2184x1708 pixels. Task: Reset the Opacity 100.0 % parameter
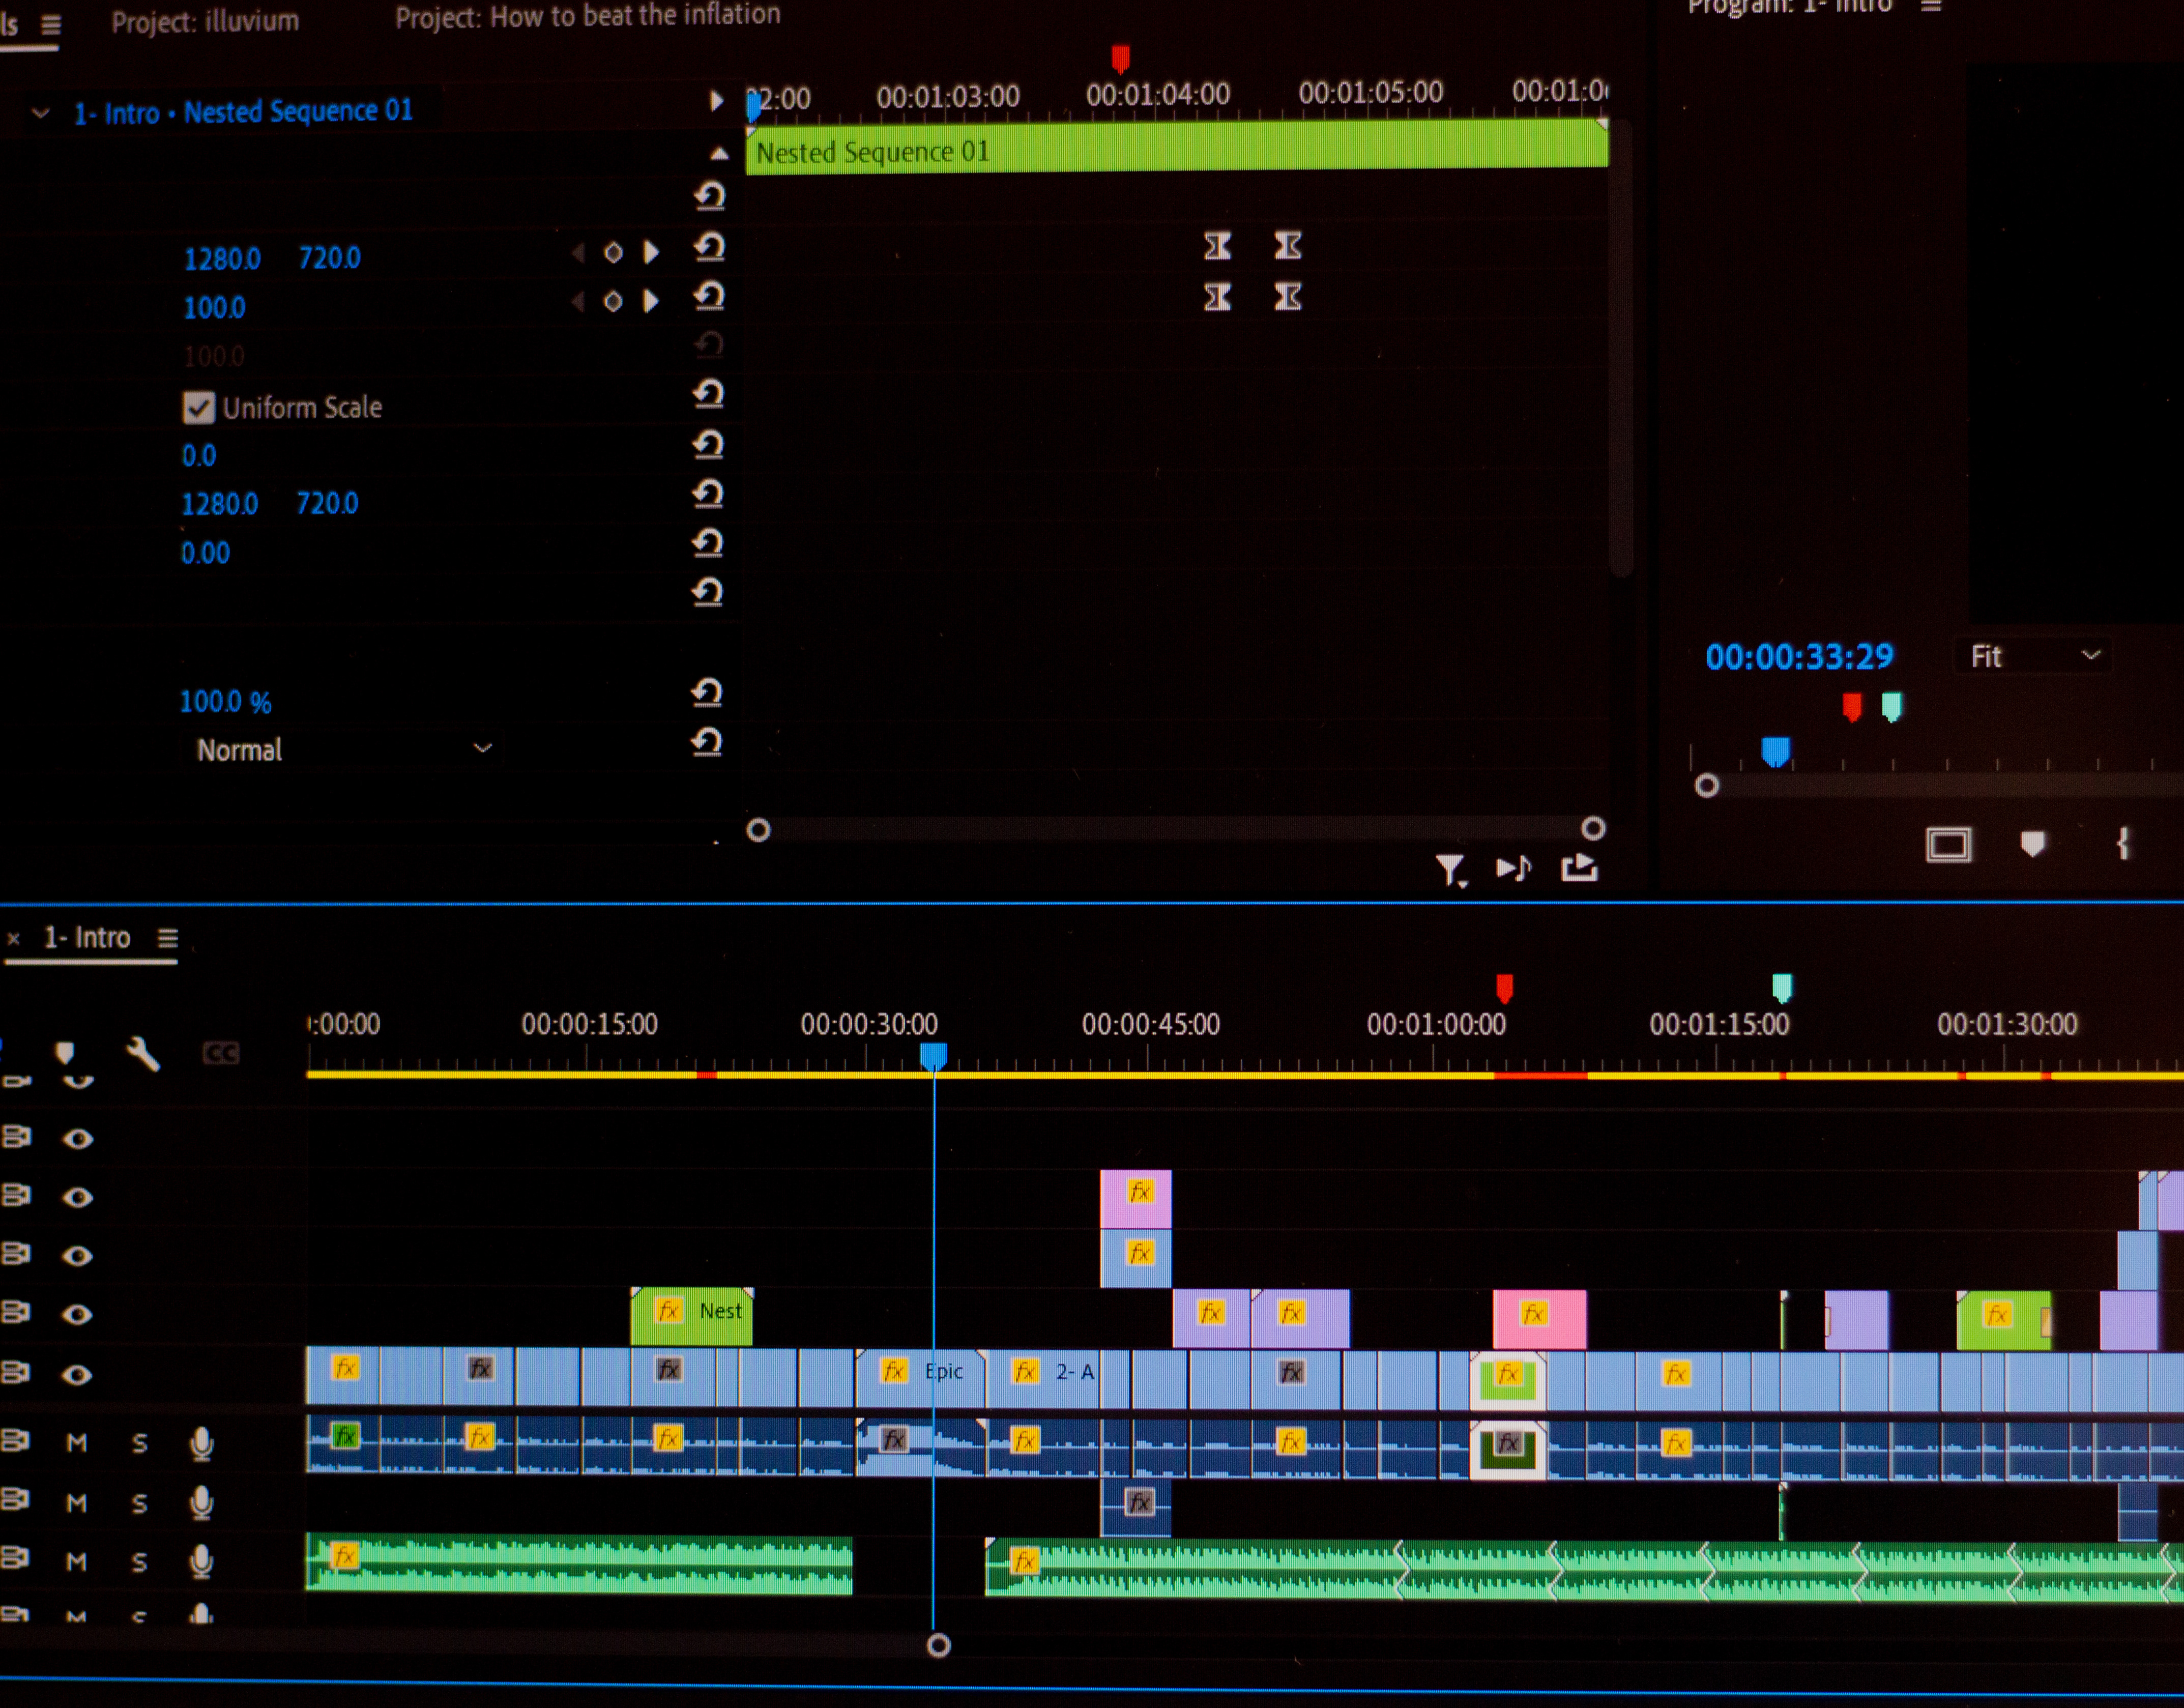(707, 692)
